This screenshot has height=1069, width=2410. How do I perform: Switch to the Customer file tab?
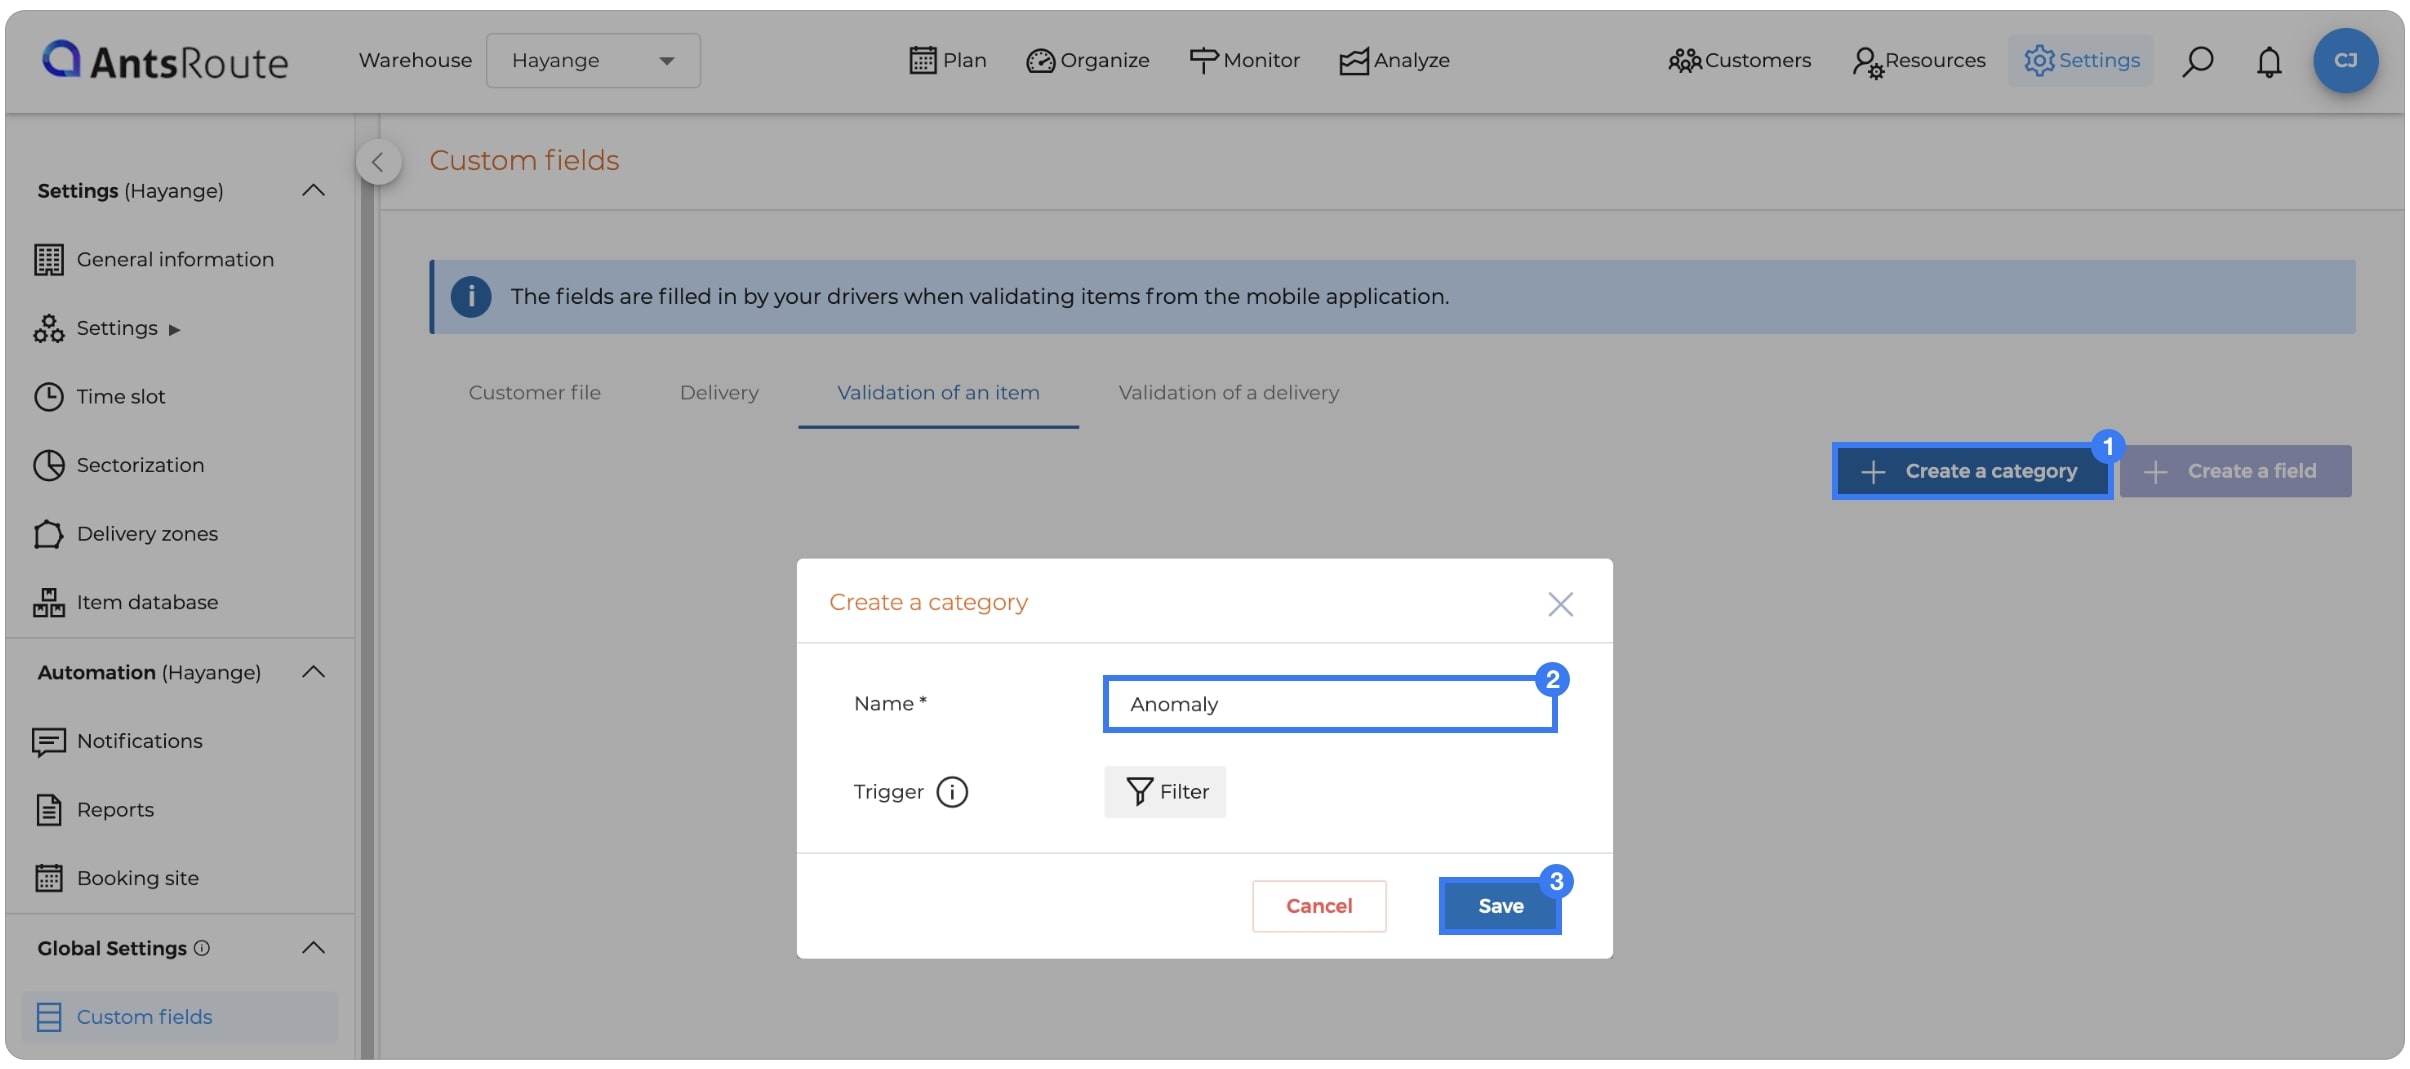coord(534,393)
